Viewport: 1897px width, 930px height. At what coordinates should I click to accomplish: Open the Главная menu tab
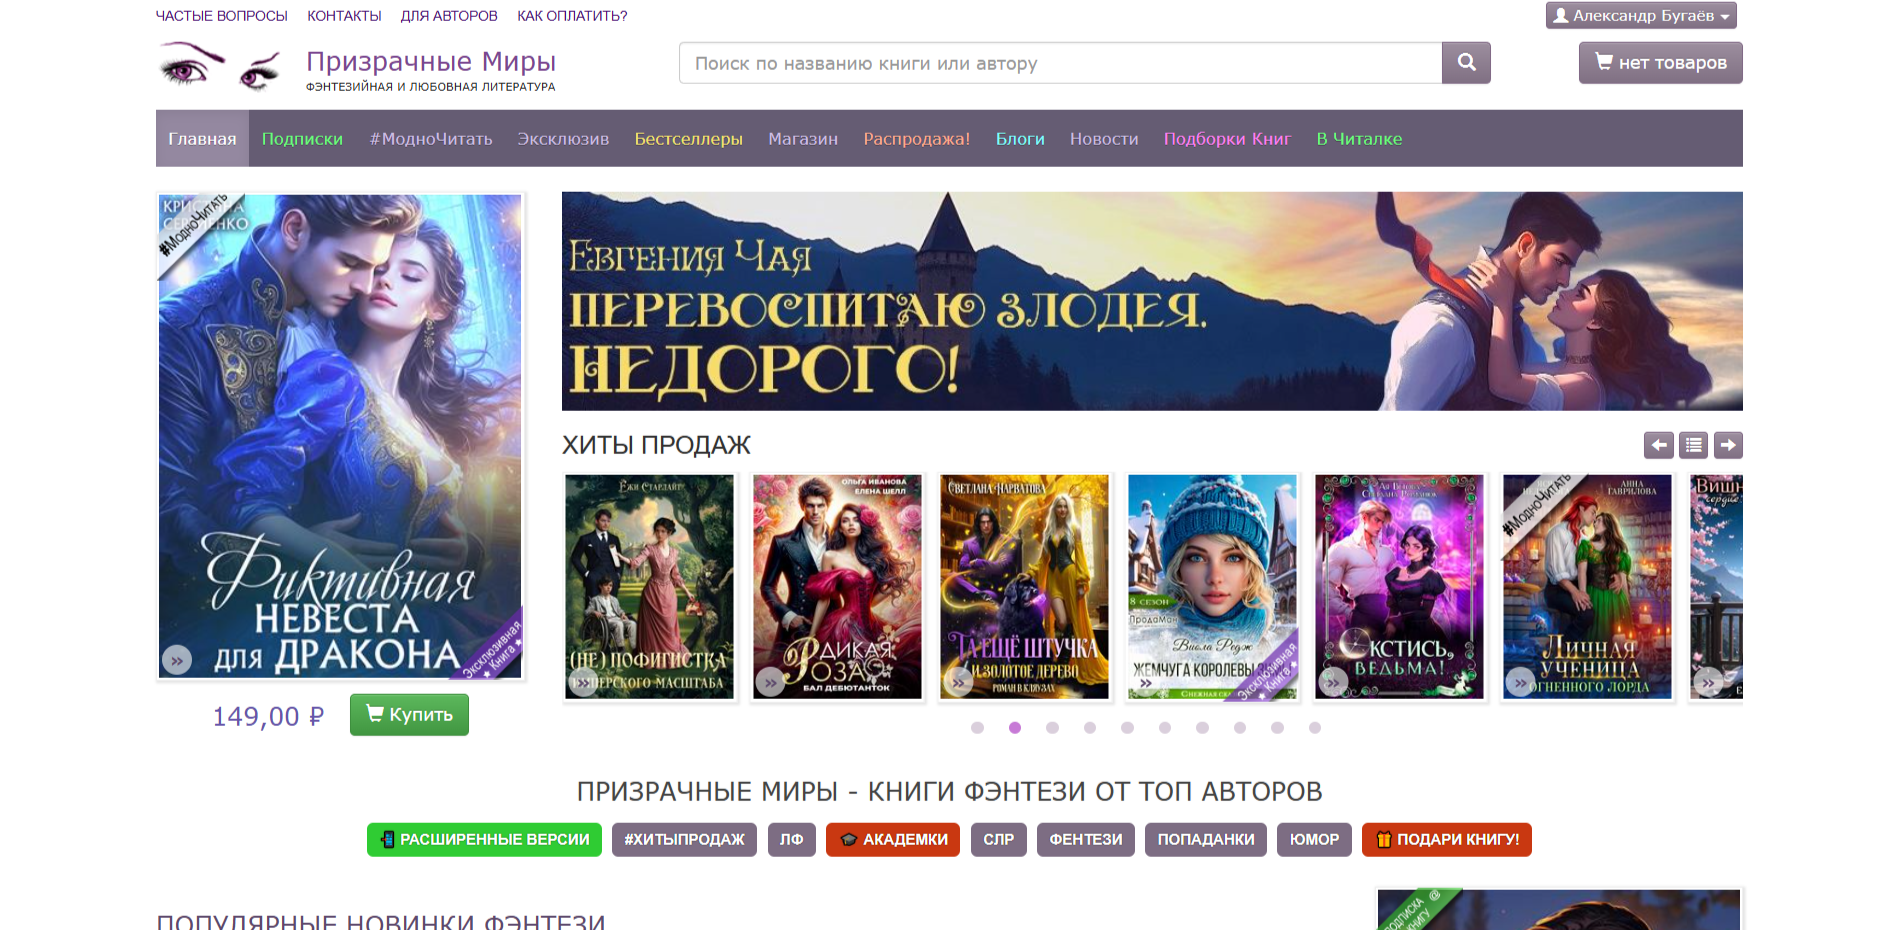[202, 138]
